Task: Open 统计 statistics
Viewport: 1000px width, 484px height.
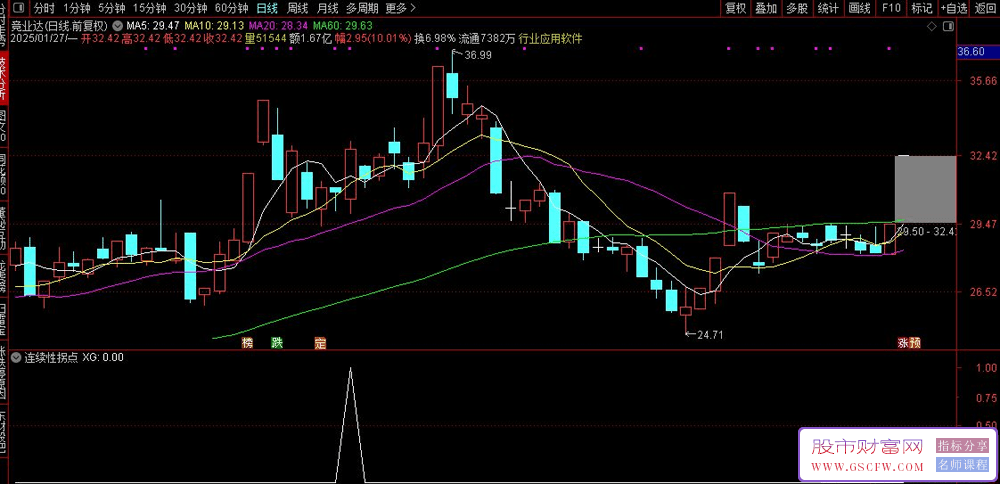Action: point(828,8)
